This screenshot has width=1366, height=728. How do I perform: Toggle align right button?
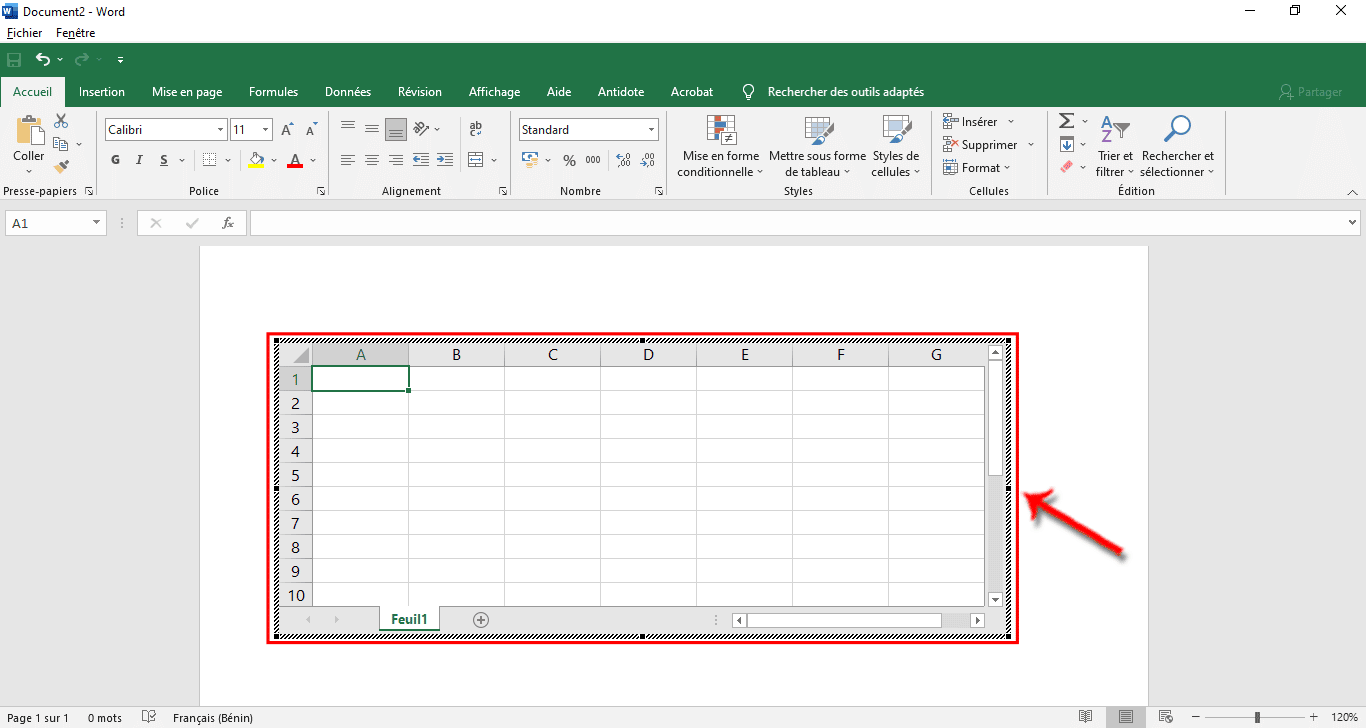coord(396,160)
